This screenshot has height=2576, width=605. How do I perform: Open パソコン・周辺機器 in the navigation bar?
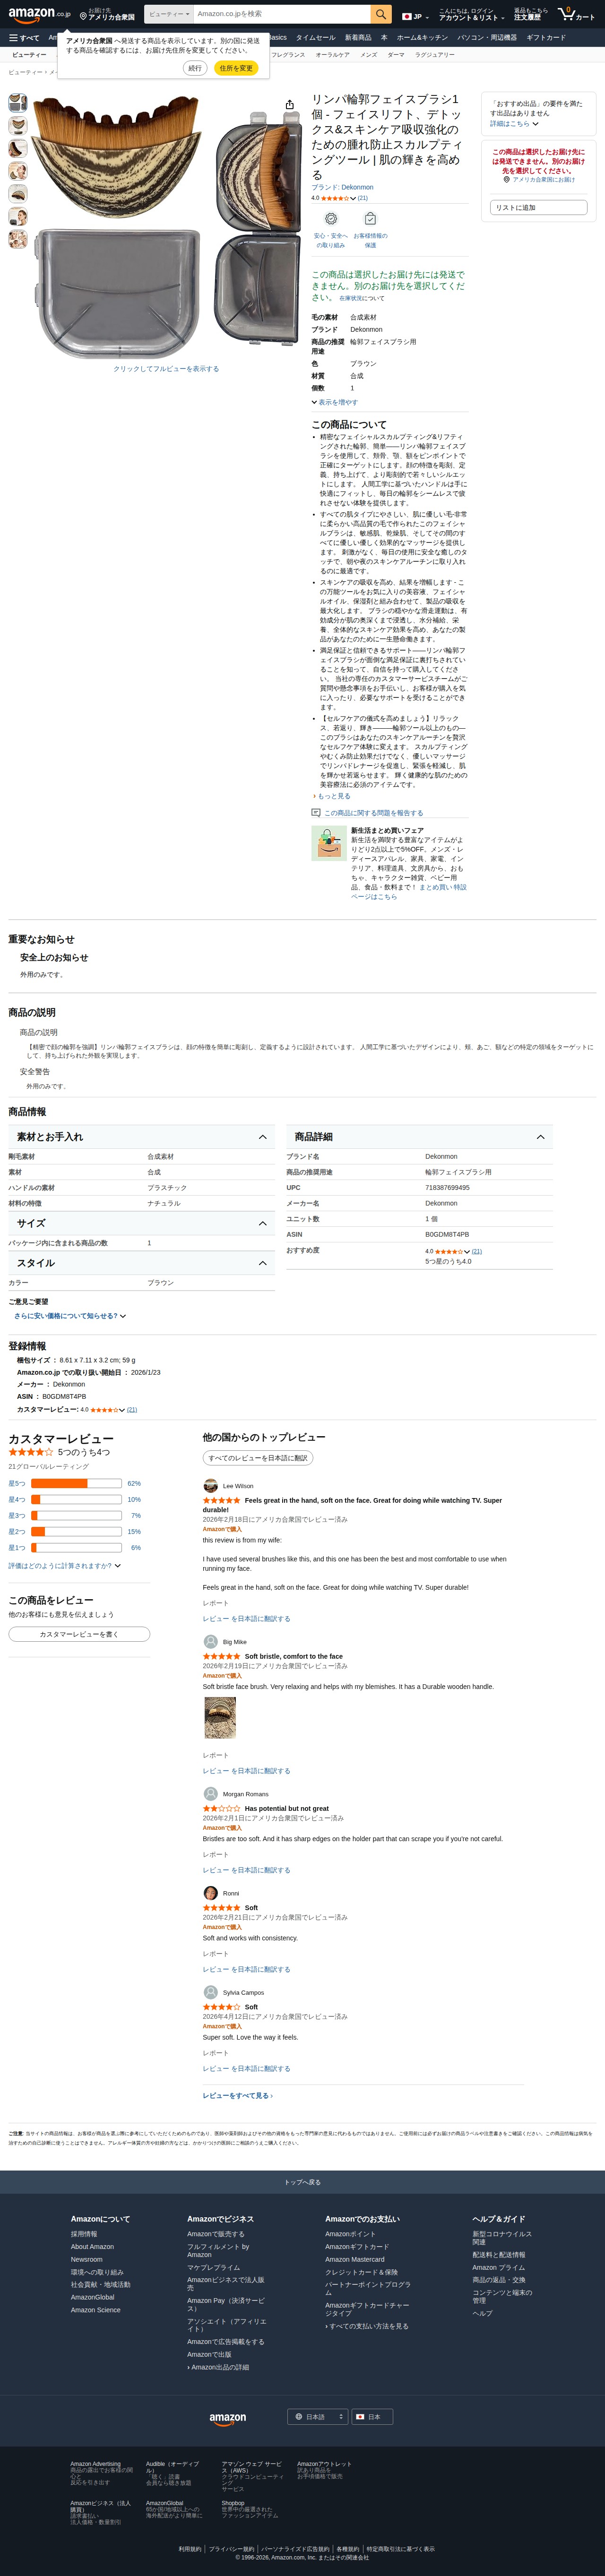coord(487,38)
